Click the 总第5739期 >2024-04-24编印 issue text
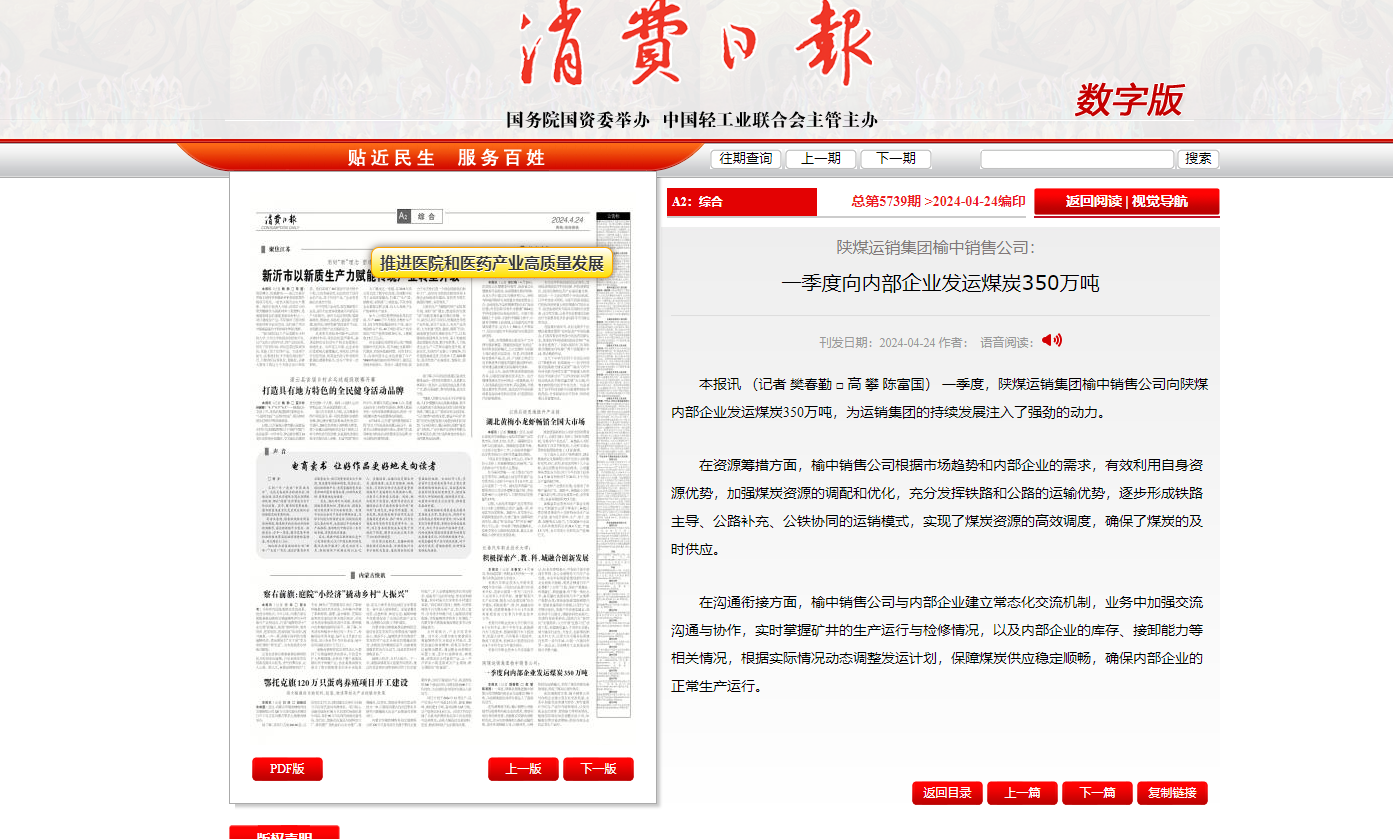Screen dimensions: 1393x839 click(938, 201)
